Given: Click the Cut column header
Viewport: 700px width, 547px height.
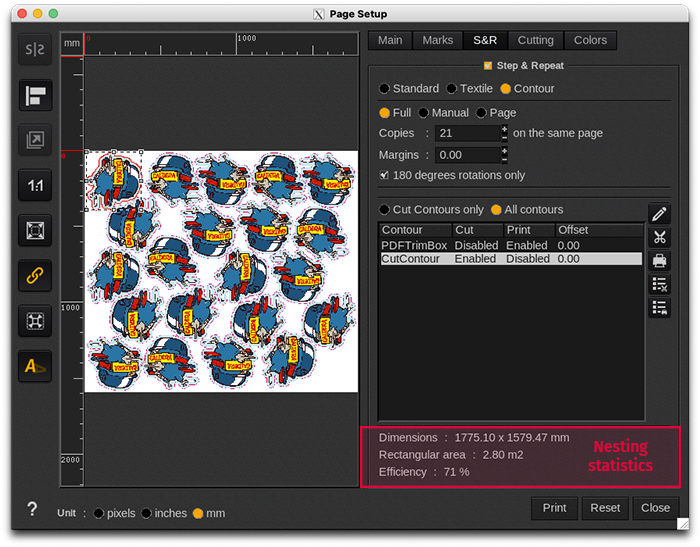Looking at the screenshot, I should [478, 230].
